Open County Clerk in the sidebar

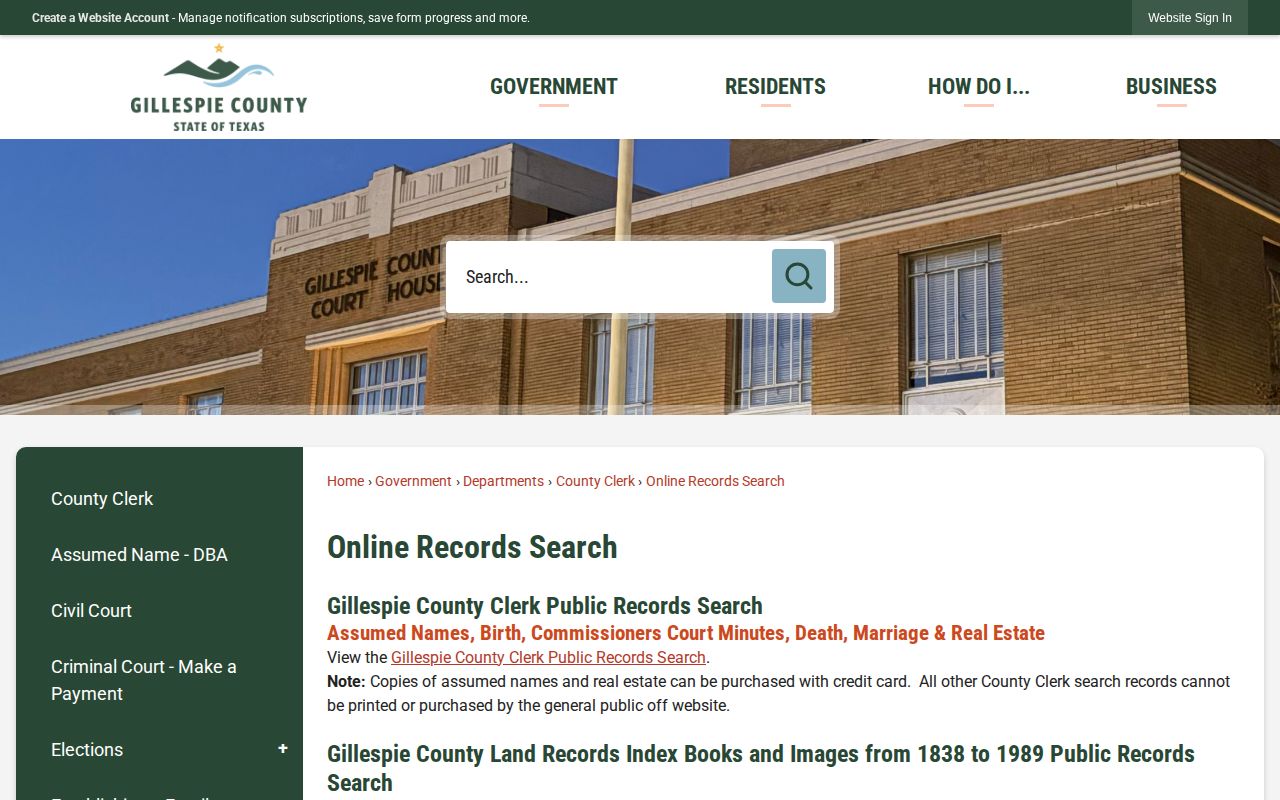[x=102, y=498]
